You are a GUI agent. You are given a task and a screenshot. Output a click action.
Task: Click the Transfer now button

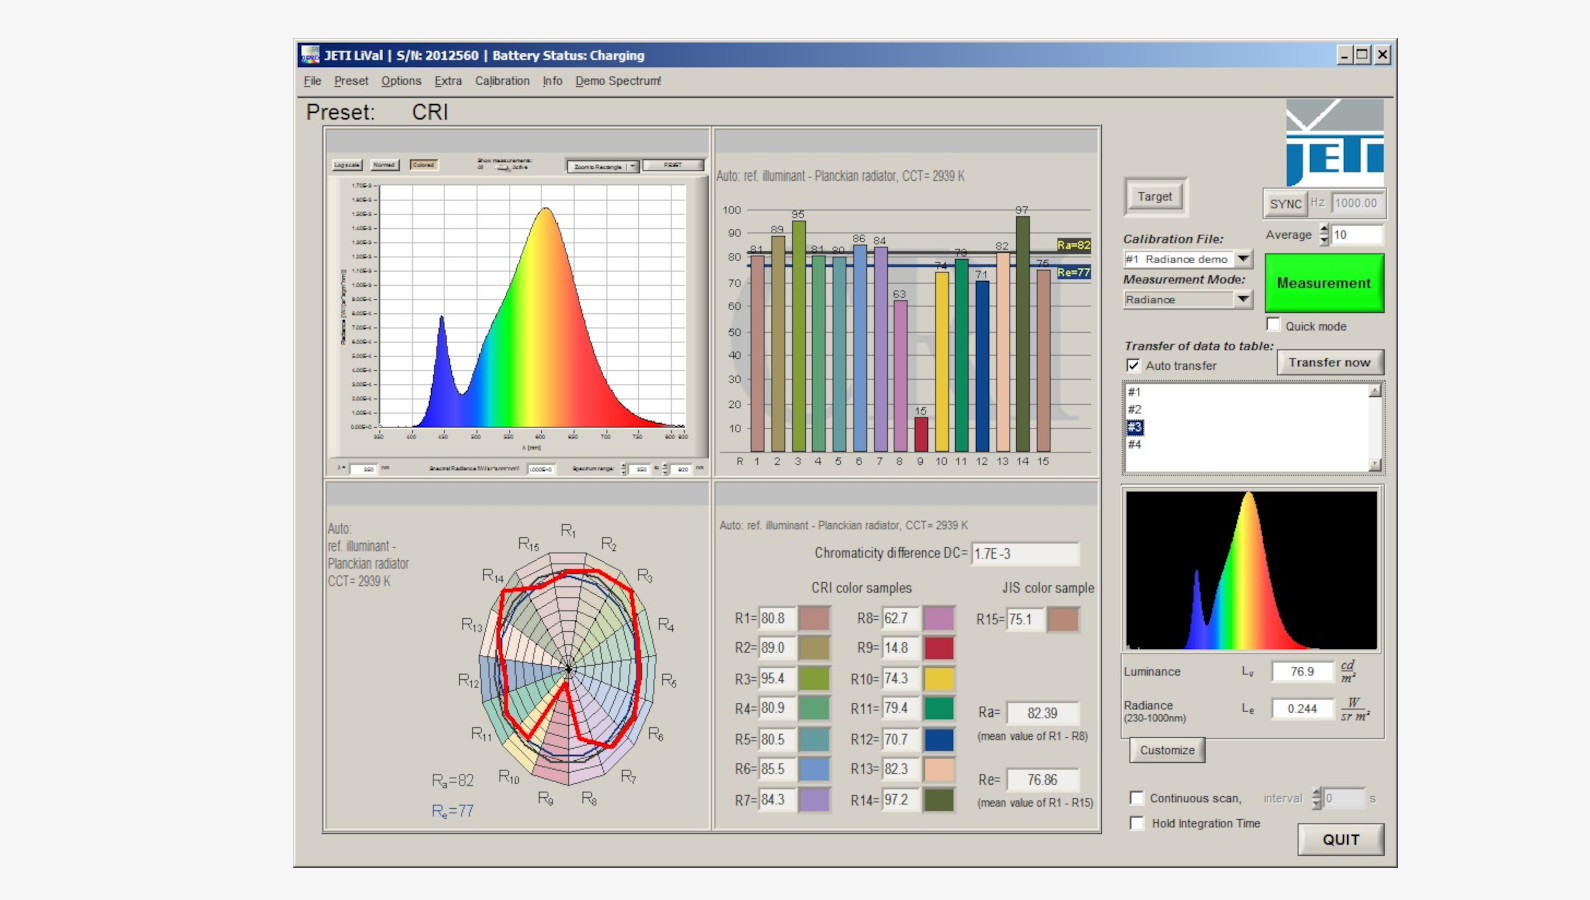(1329, 362)
